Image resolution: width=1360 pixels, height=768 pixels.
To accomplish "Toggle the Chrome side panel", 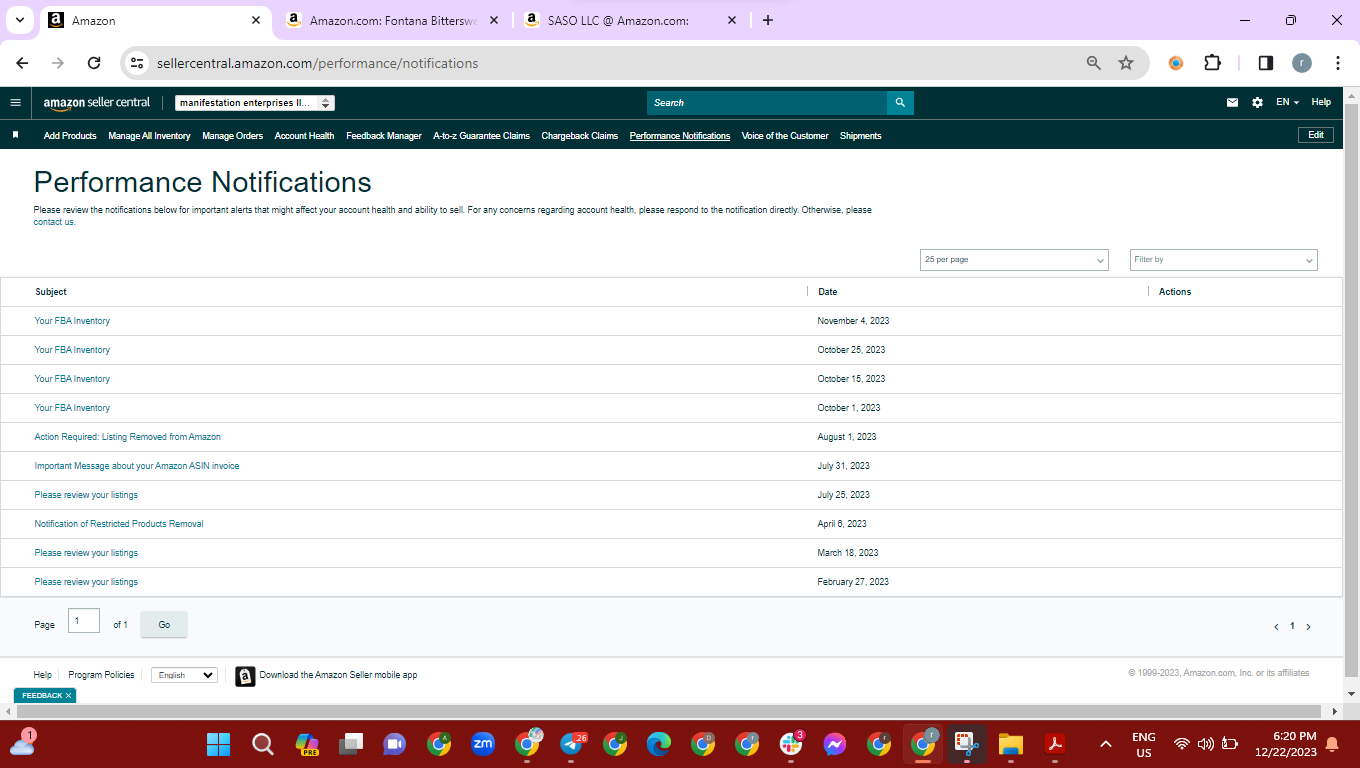I will (1265, 63).
